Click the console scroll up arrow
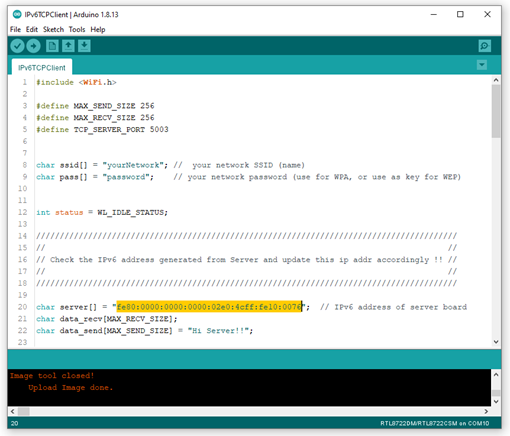 tap(496, 375)
